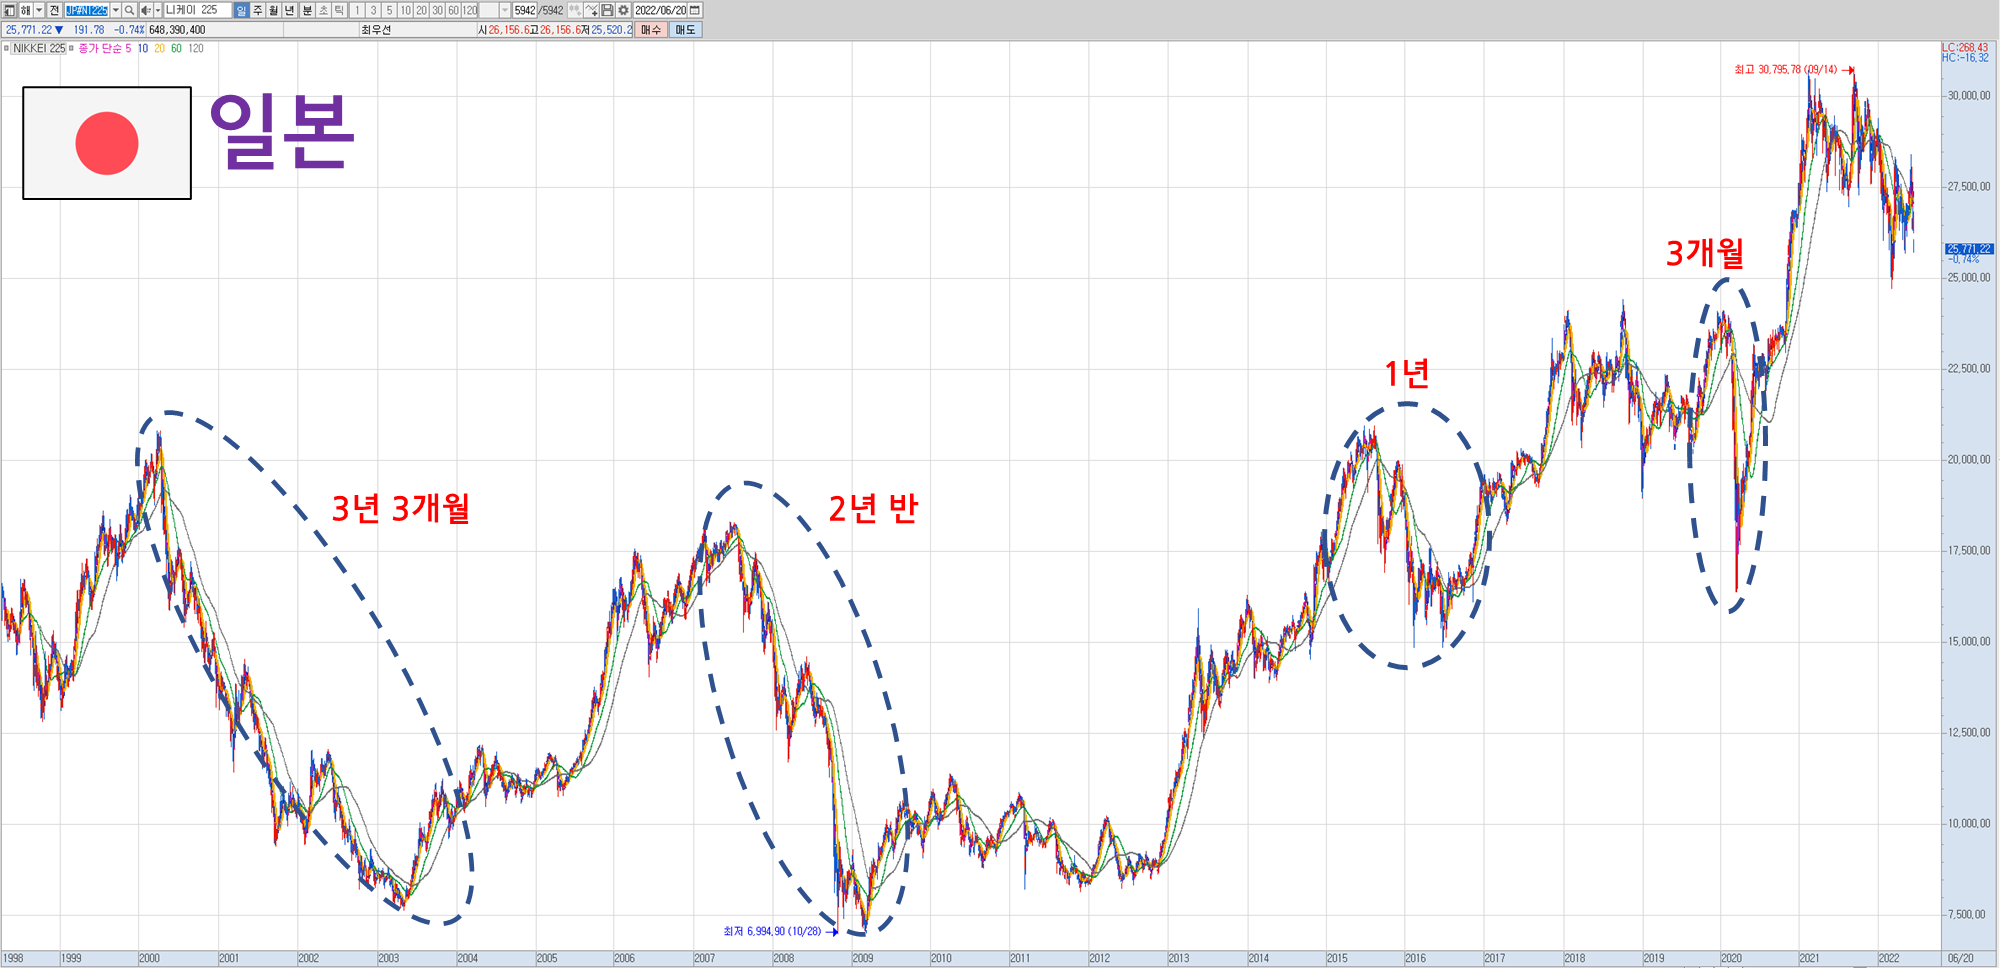
Task: Select the 30 interval button
Action: [x=437, y=10]
